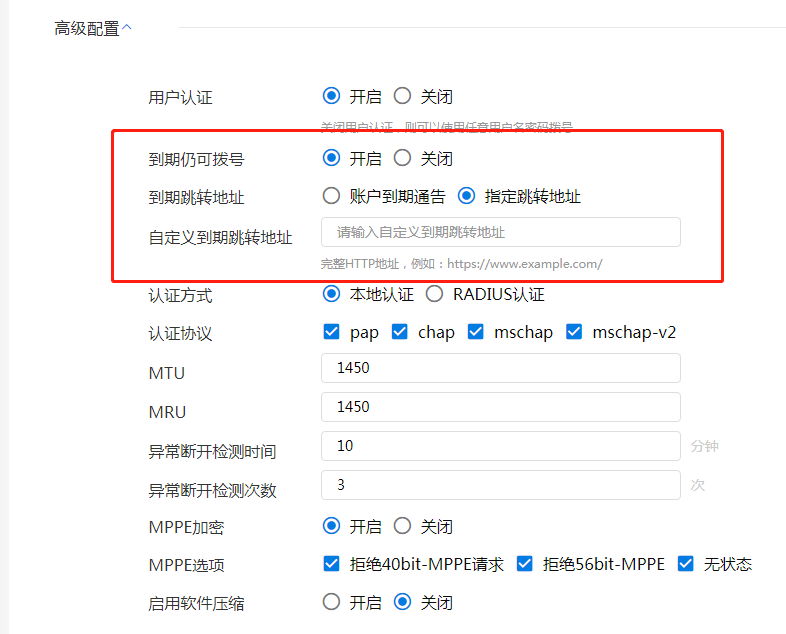This screenshot has width=786, height=634.
Task: Uncheck the pap protocol checkbox
Action: coord(332,332)
